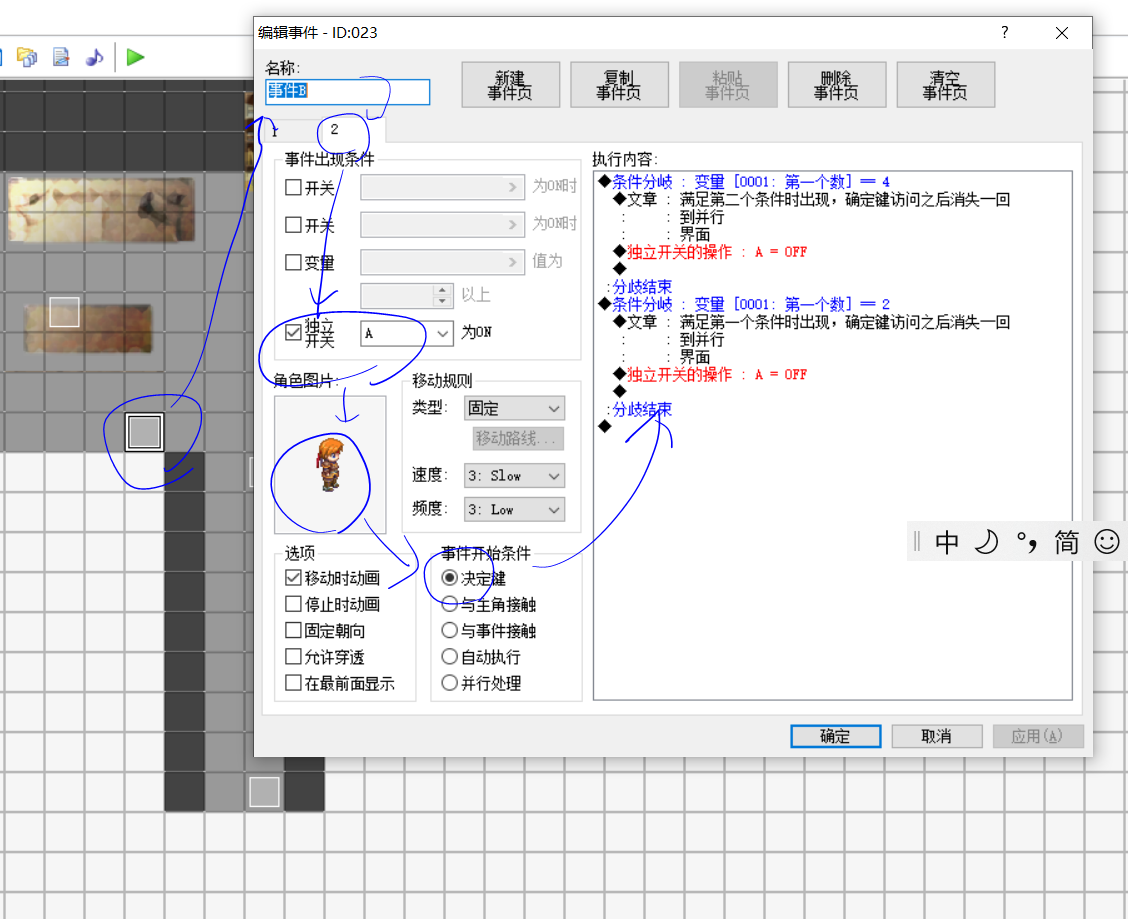Click the event name 名称 field

tap(347, 91)
